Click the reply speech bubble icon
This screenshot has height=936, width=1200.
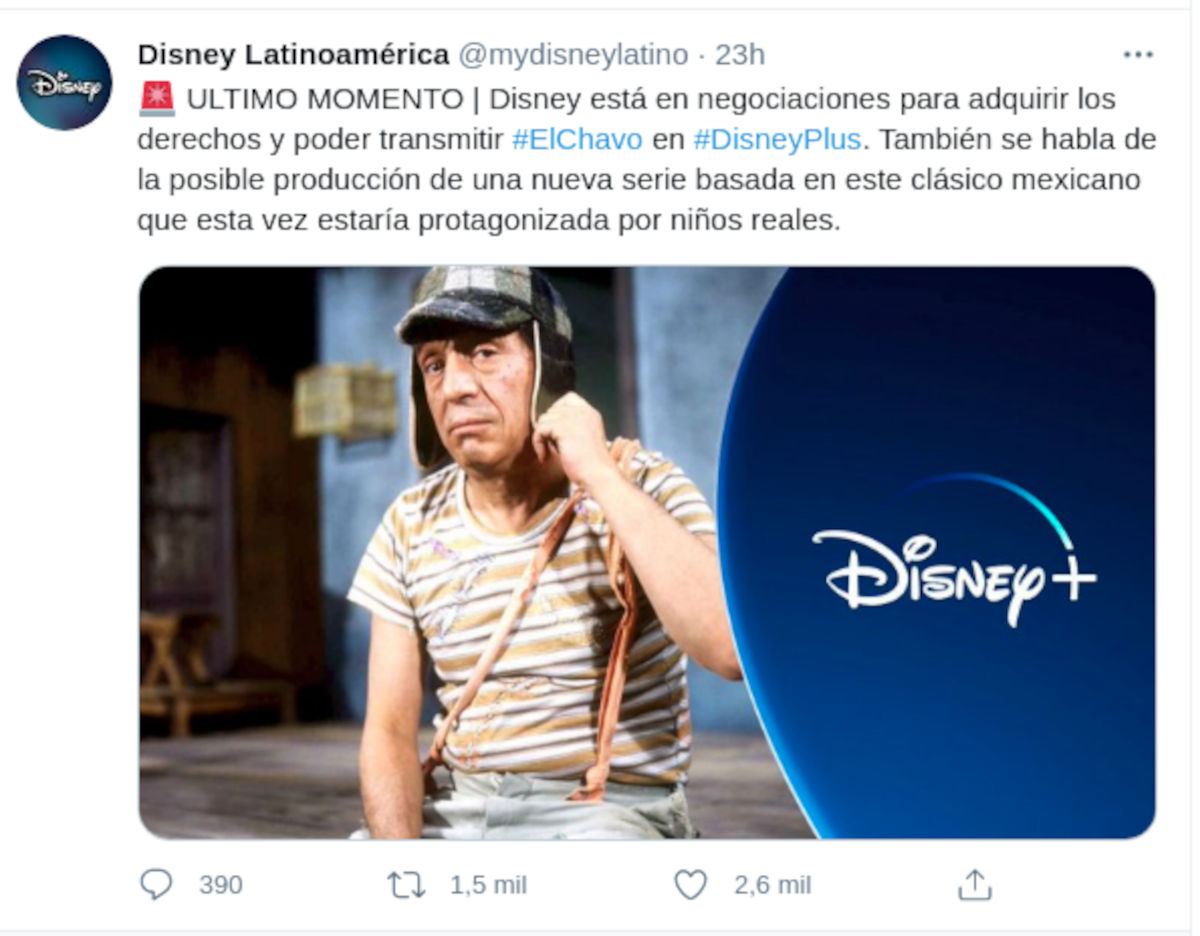(x=156, y=884)
